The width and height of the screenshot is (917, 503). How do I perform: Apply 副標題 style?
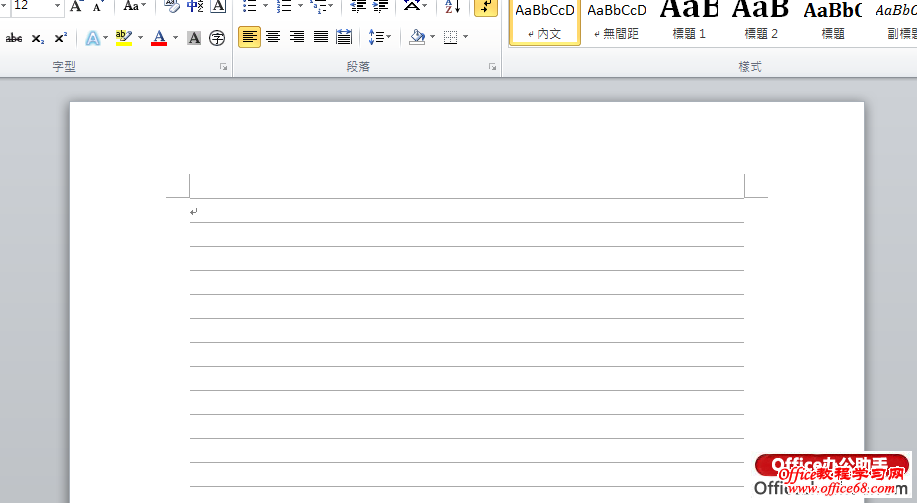coord(893,22)
